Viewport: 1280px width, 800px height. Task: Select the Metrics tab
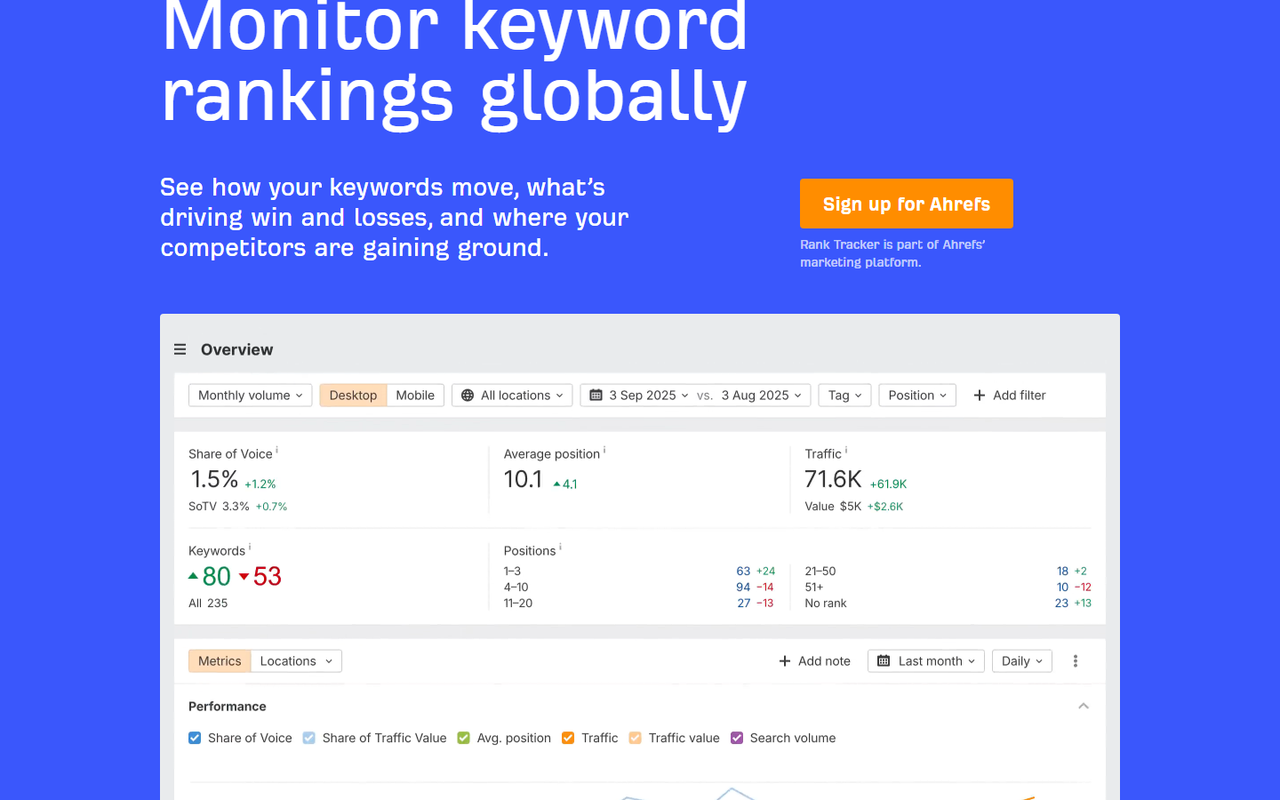pyautogui.click(x=219, y=661)
